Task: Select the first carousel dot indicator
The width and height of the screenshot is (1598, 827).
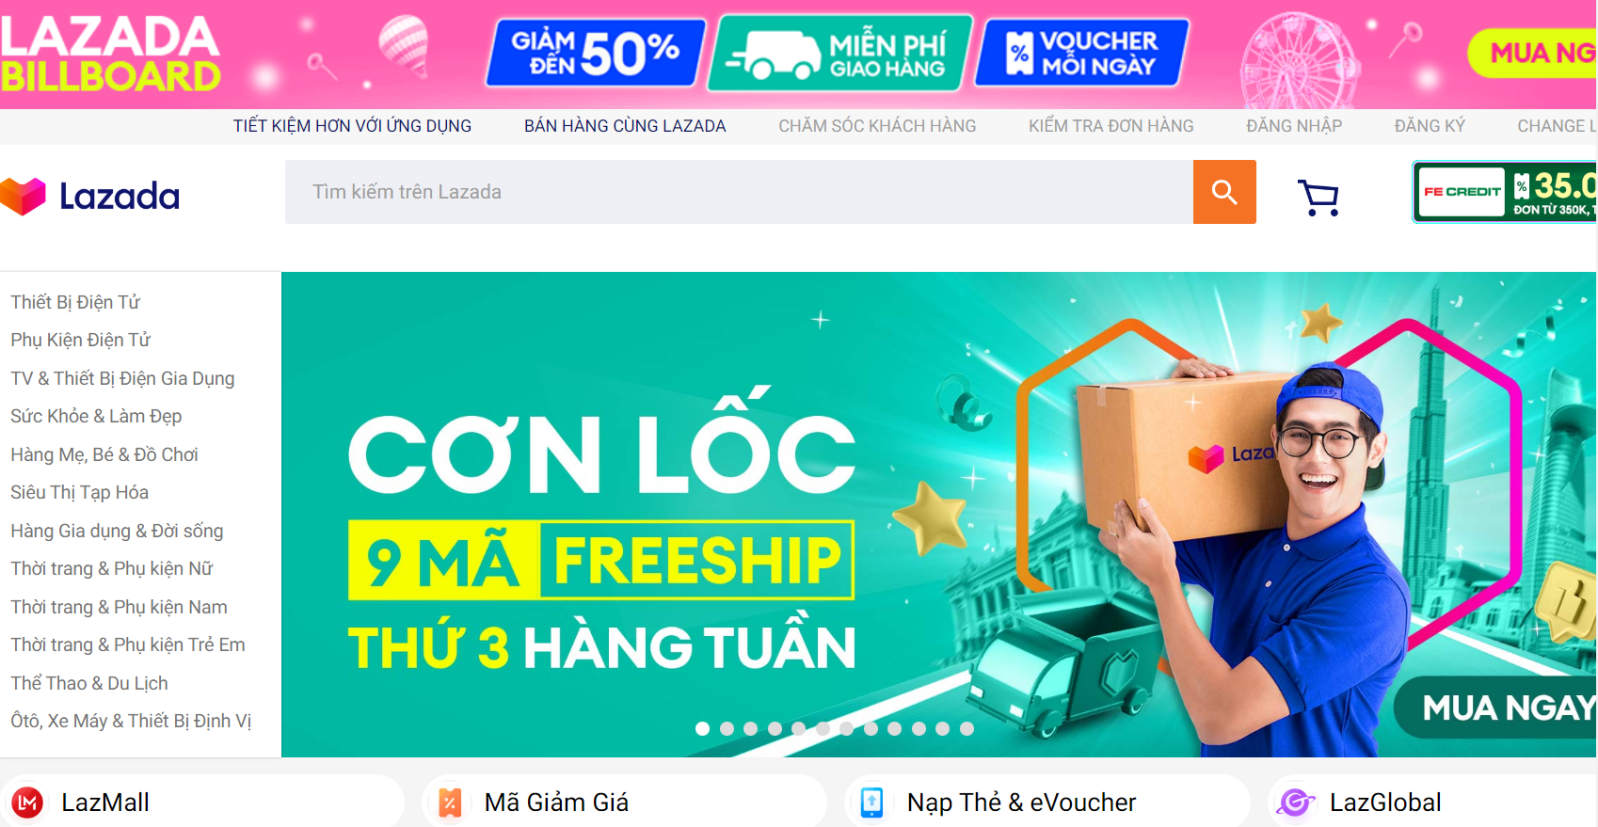Action: coord(703,729)
